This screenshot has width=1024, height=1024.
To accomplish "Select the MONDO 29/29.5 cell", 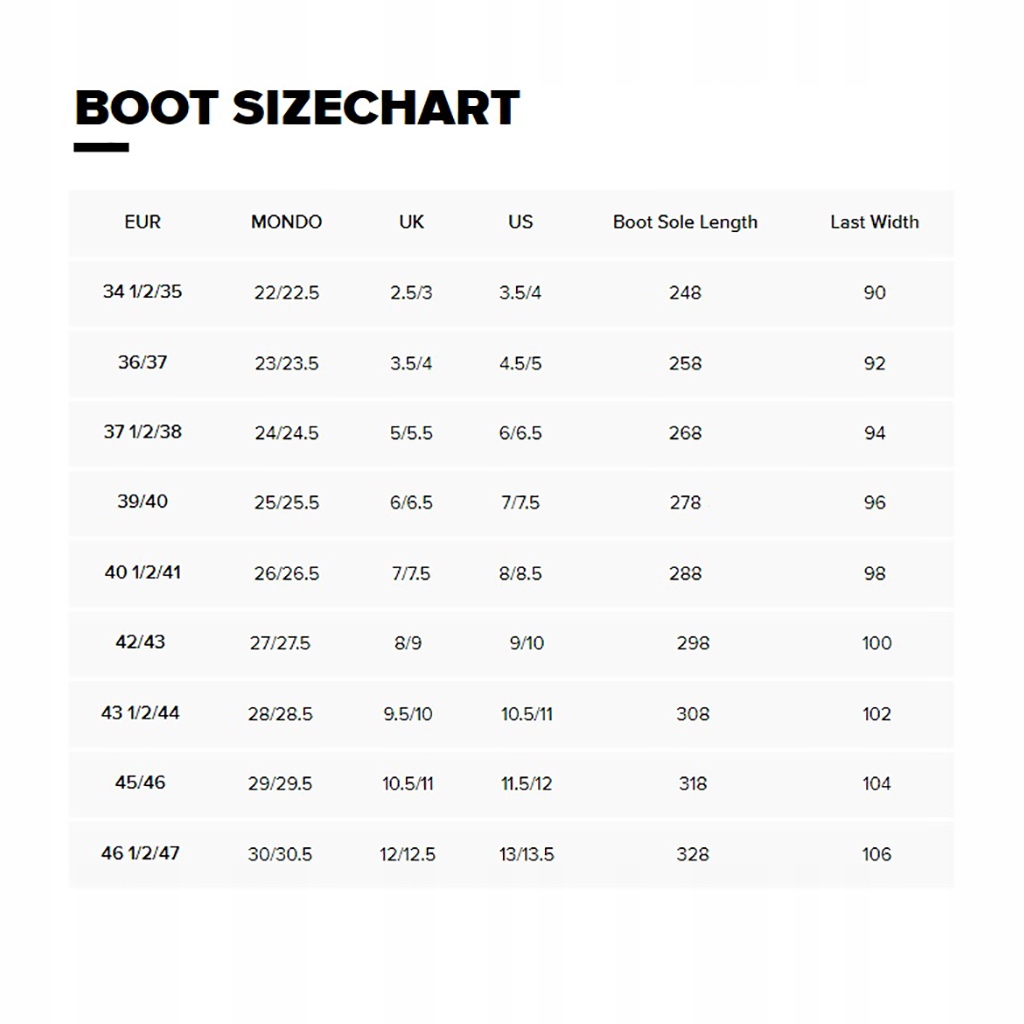I will click(280, 784).
